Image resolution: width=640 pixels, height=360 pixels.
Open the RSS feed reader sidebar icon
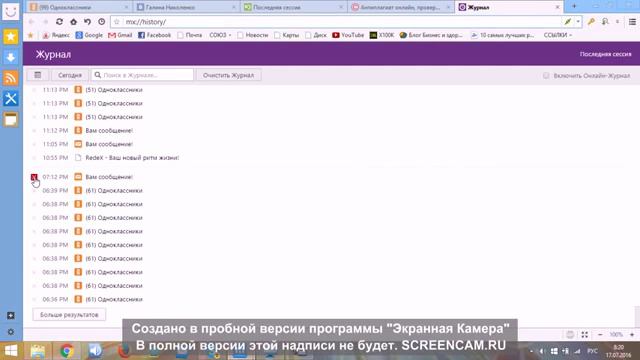point(11,78)
